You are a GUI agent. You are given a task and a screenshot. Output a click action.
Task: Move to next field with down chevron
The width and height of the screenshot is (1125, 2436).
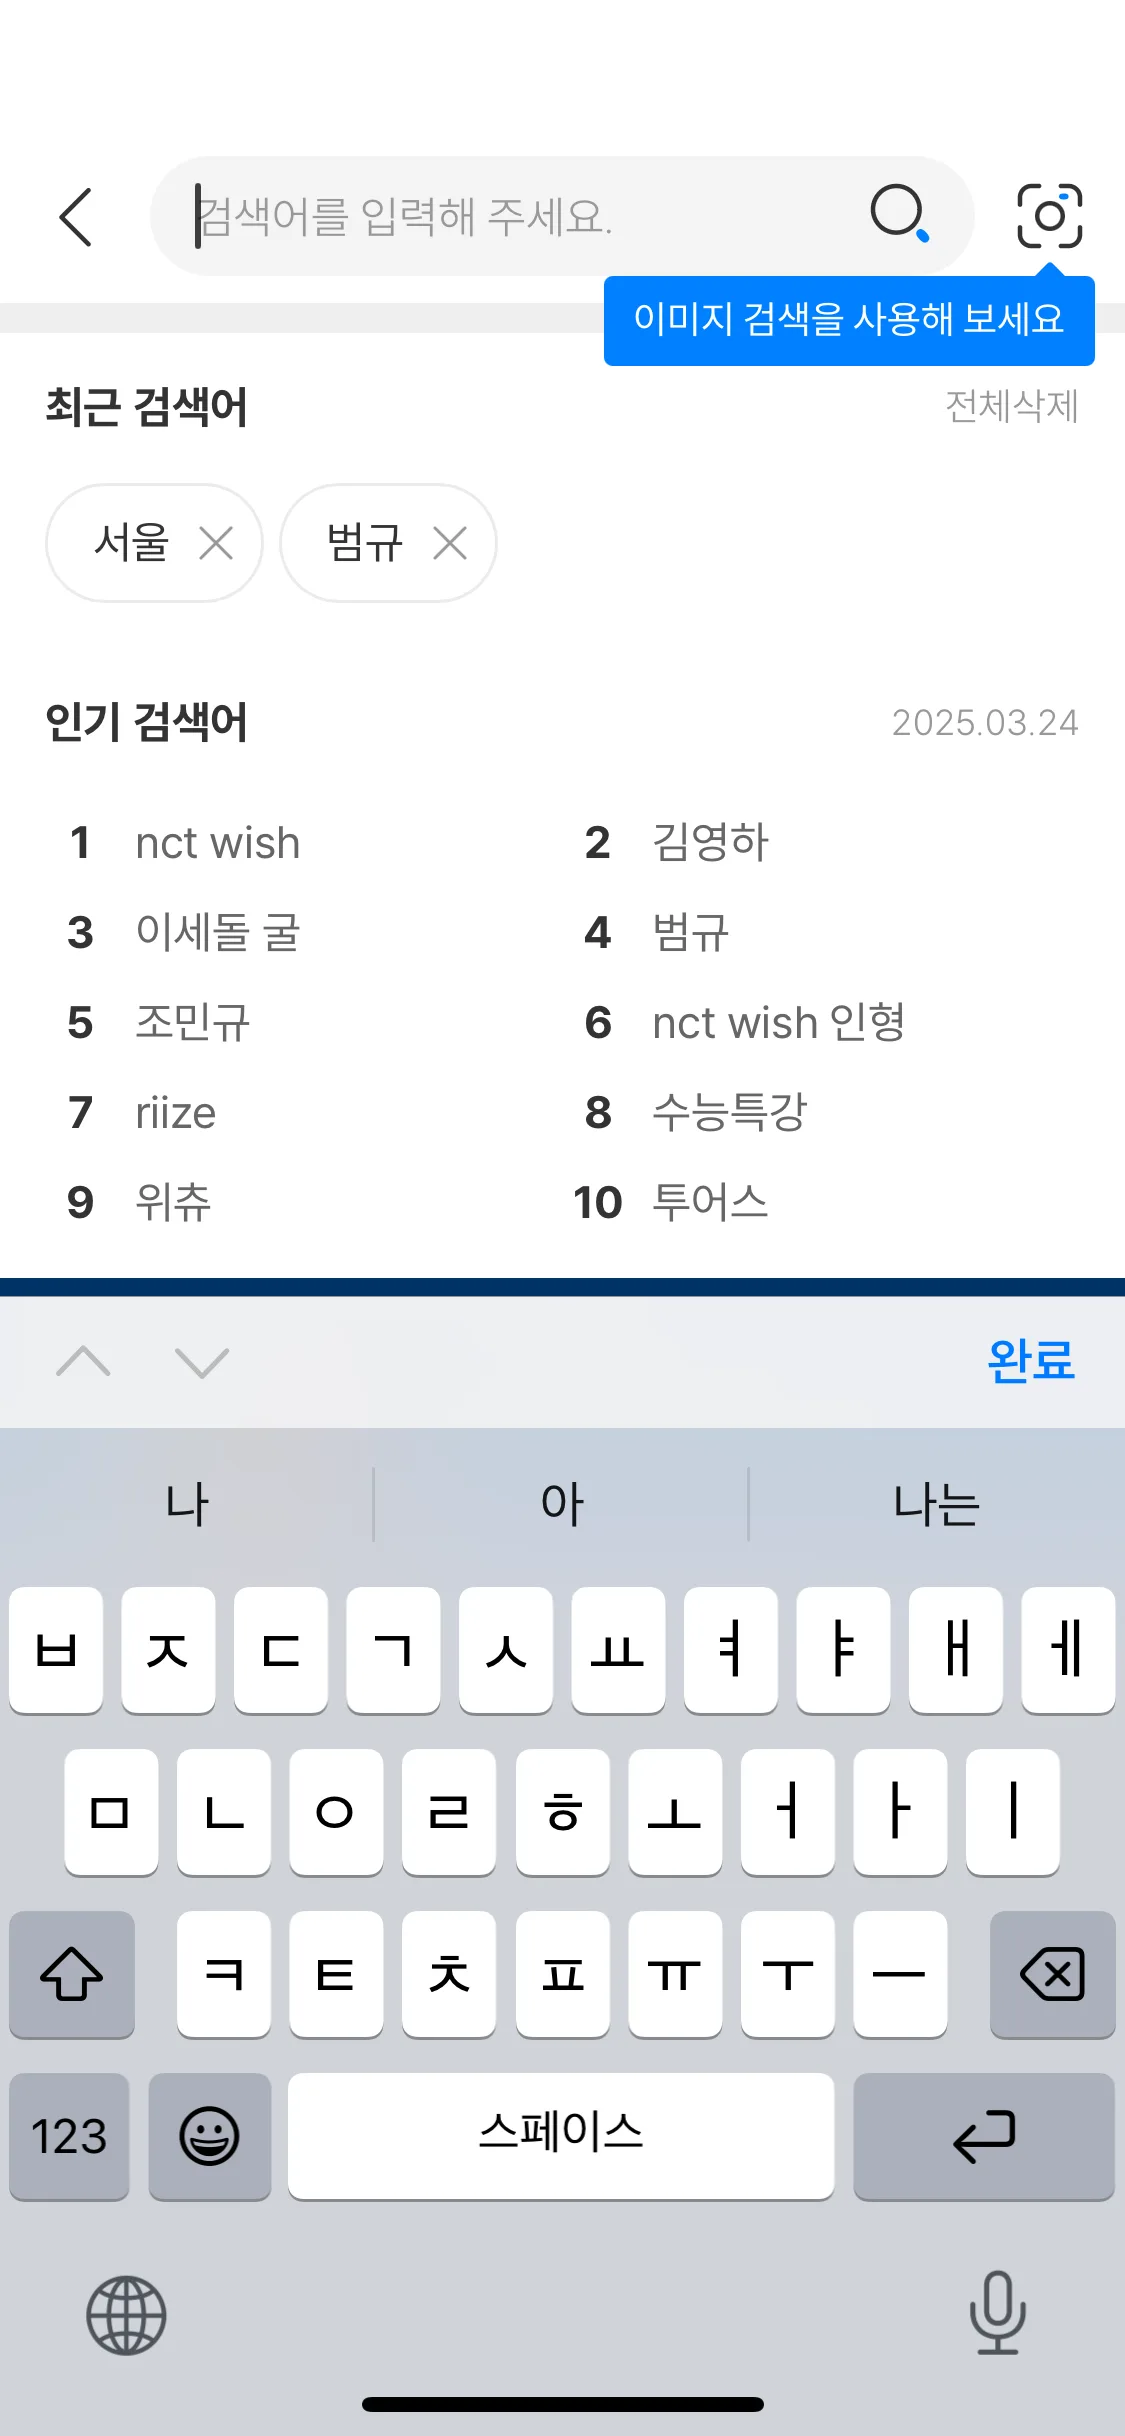click(202, 1361)
